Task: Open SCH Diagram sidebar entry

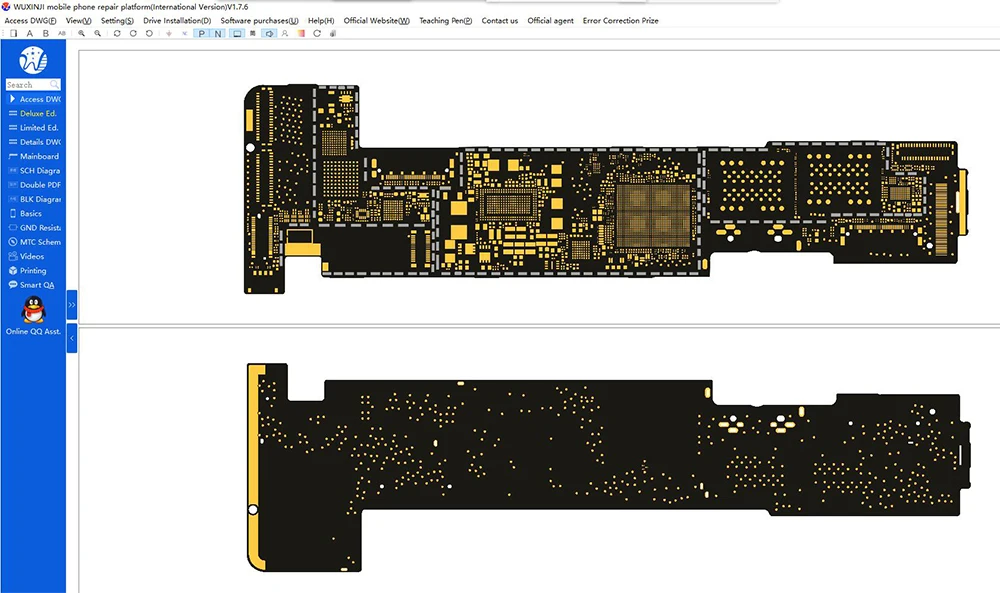Action: [34, 170]
